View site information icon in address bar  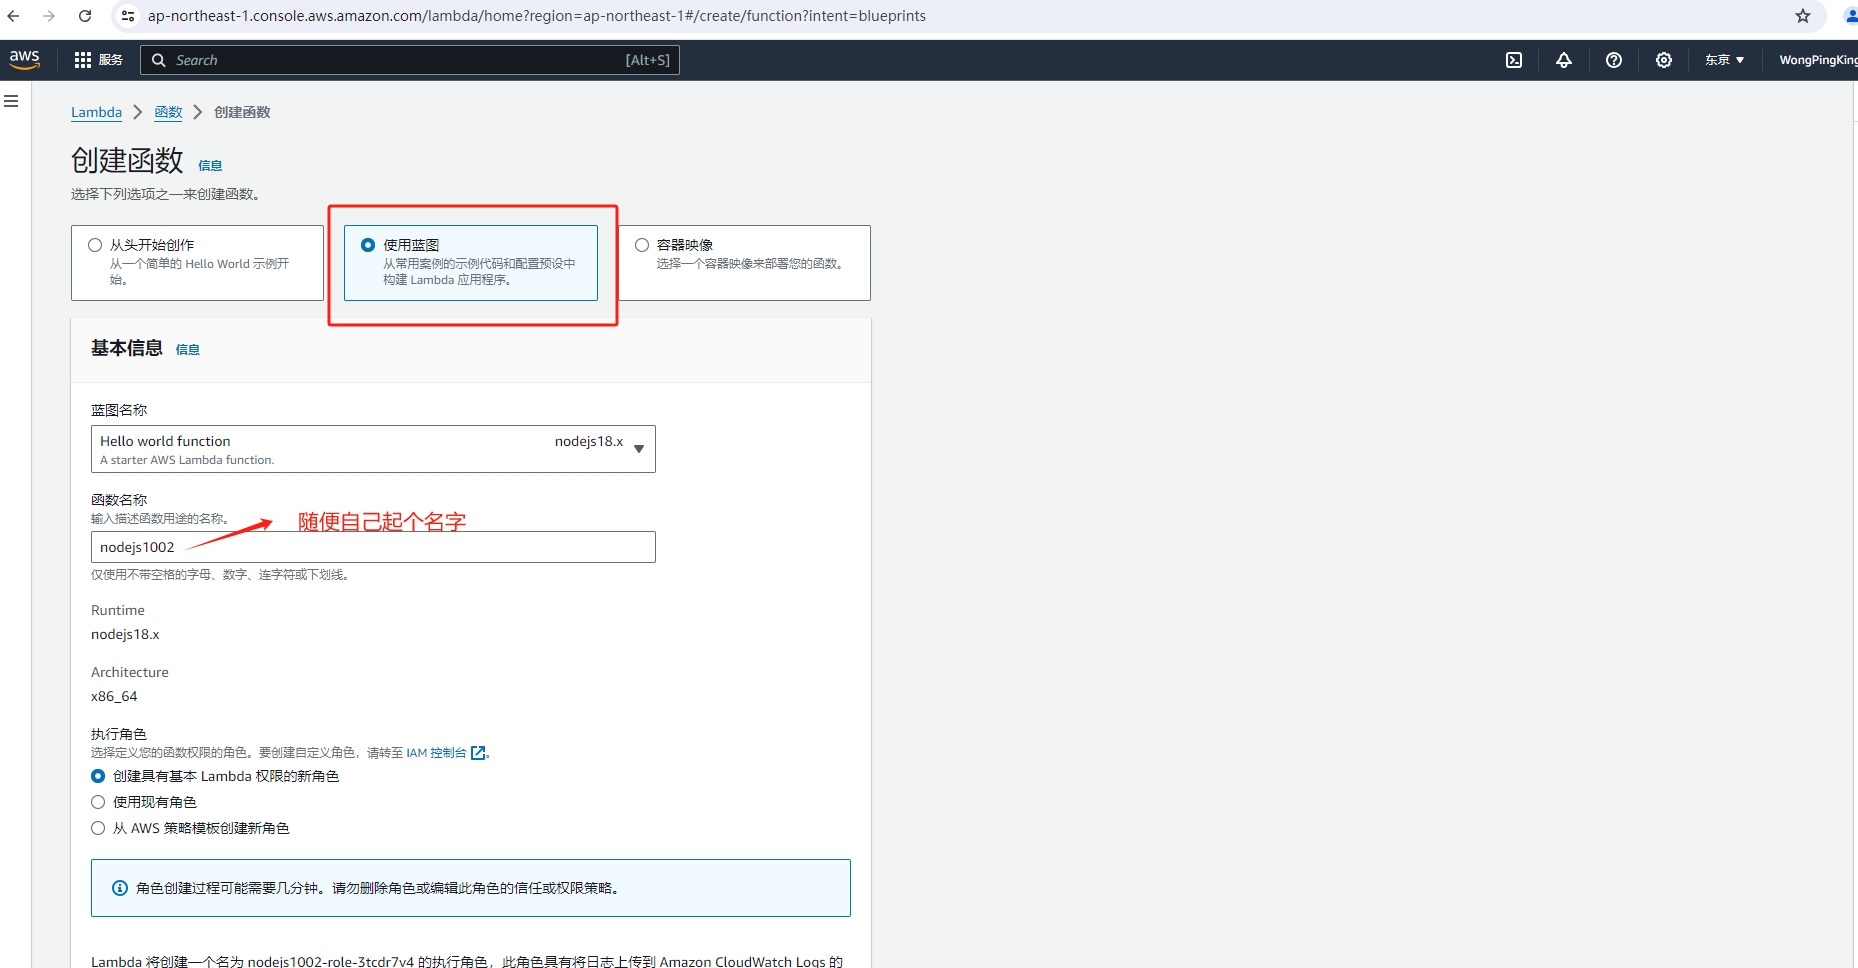click(128, 16)
